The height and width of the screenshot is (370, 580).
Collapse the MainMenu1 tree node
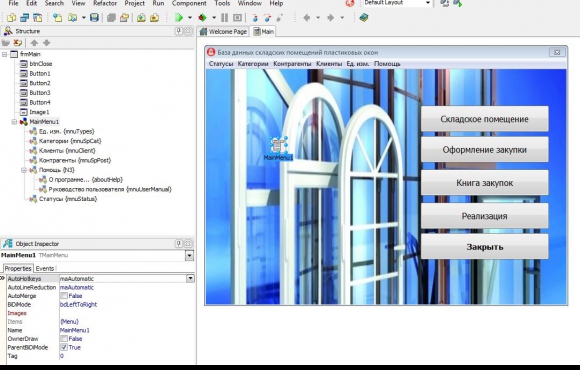pyautogui.click(x=14, y=122)
